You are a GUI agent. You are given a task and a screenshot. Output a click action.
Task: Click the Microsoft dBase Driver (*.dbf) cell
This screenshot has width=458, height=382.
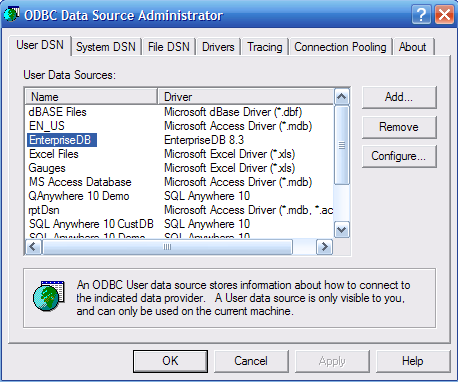pos(233,112)
